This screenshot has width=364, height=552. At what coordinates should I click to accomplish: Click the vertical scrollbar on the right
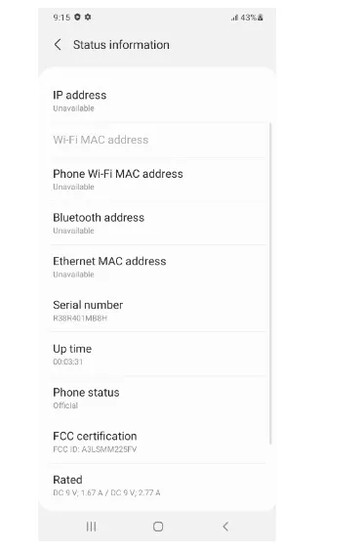tap(270, 283)
